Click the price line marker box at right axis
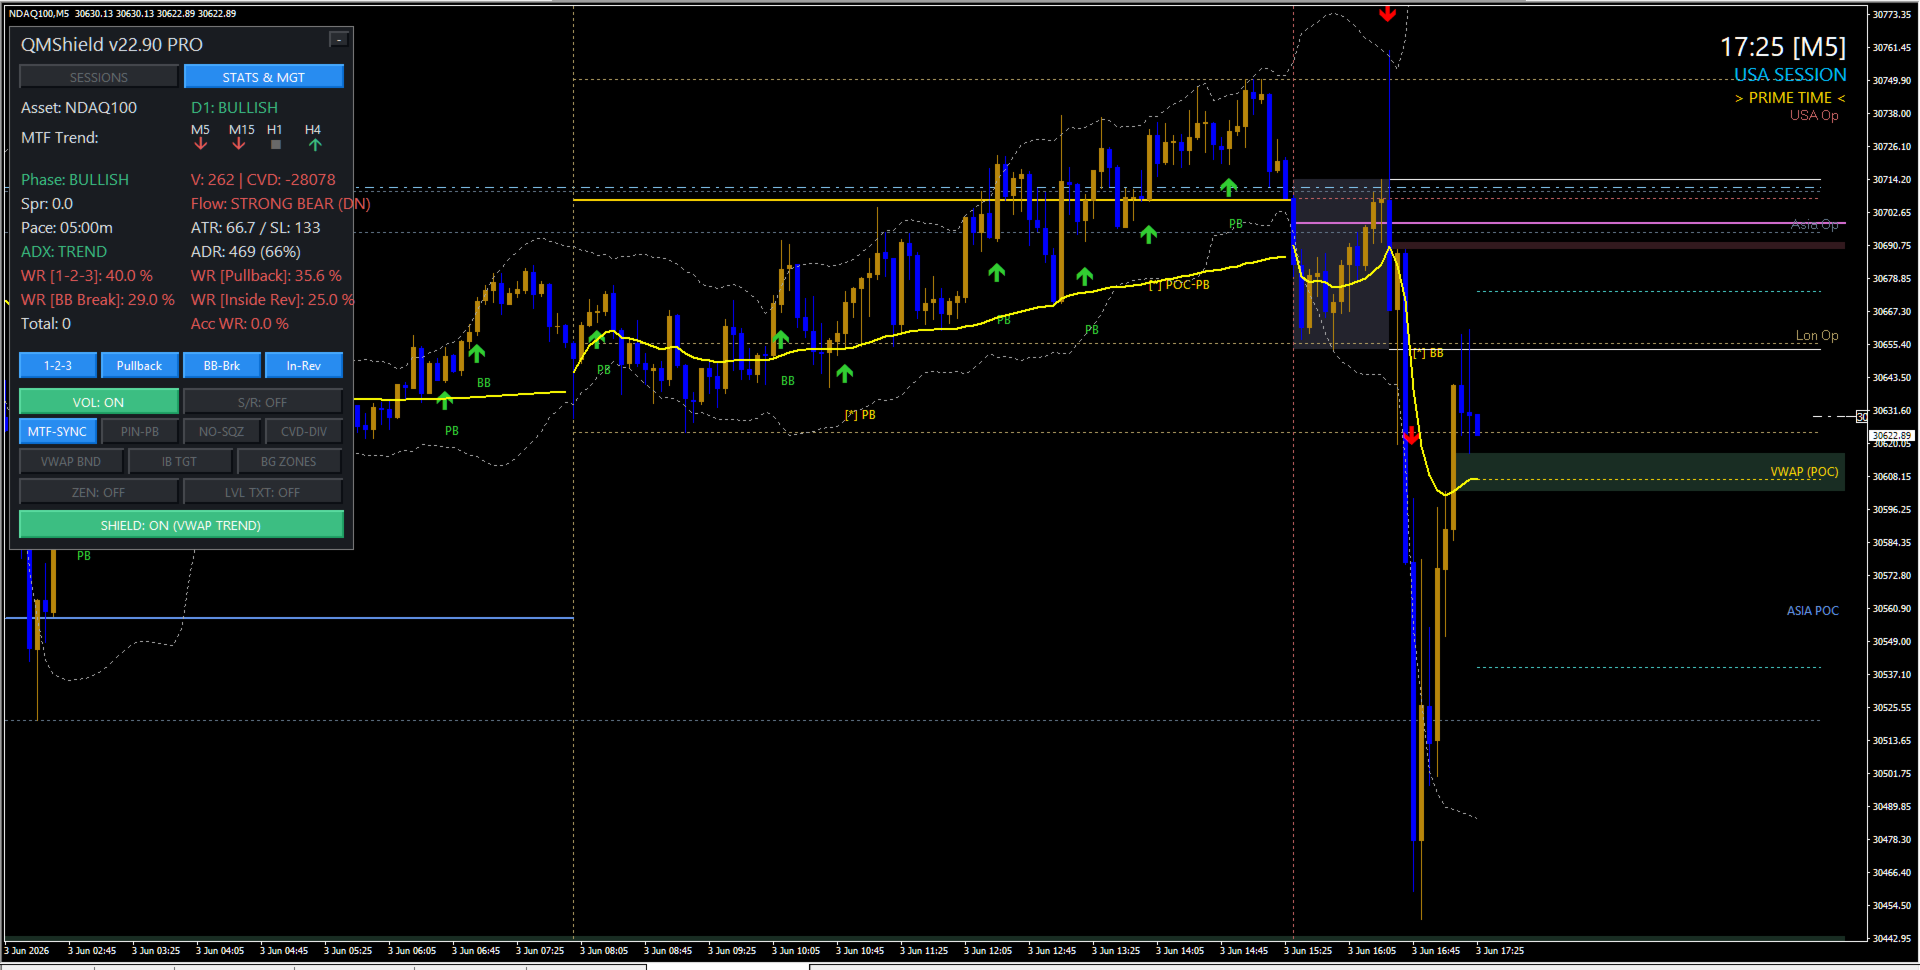Viewport: 1920px width, 970px height. tap(1861, 416)
